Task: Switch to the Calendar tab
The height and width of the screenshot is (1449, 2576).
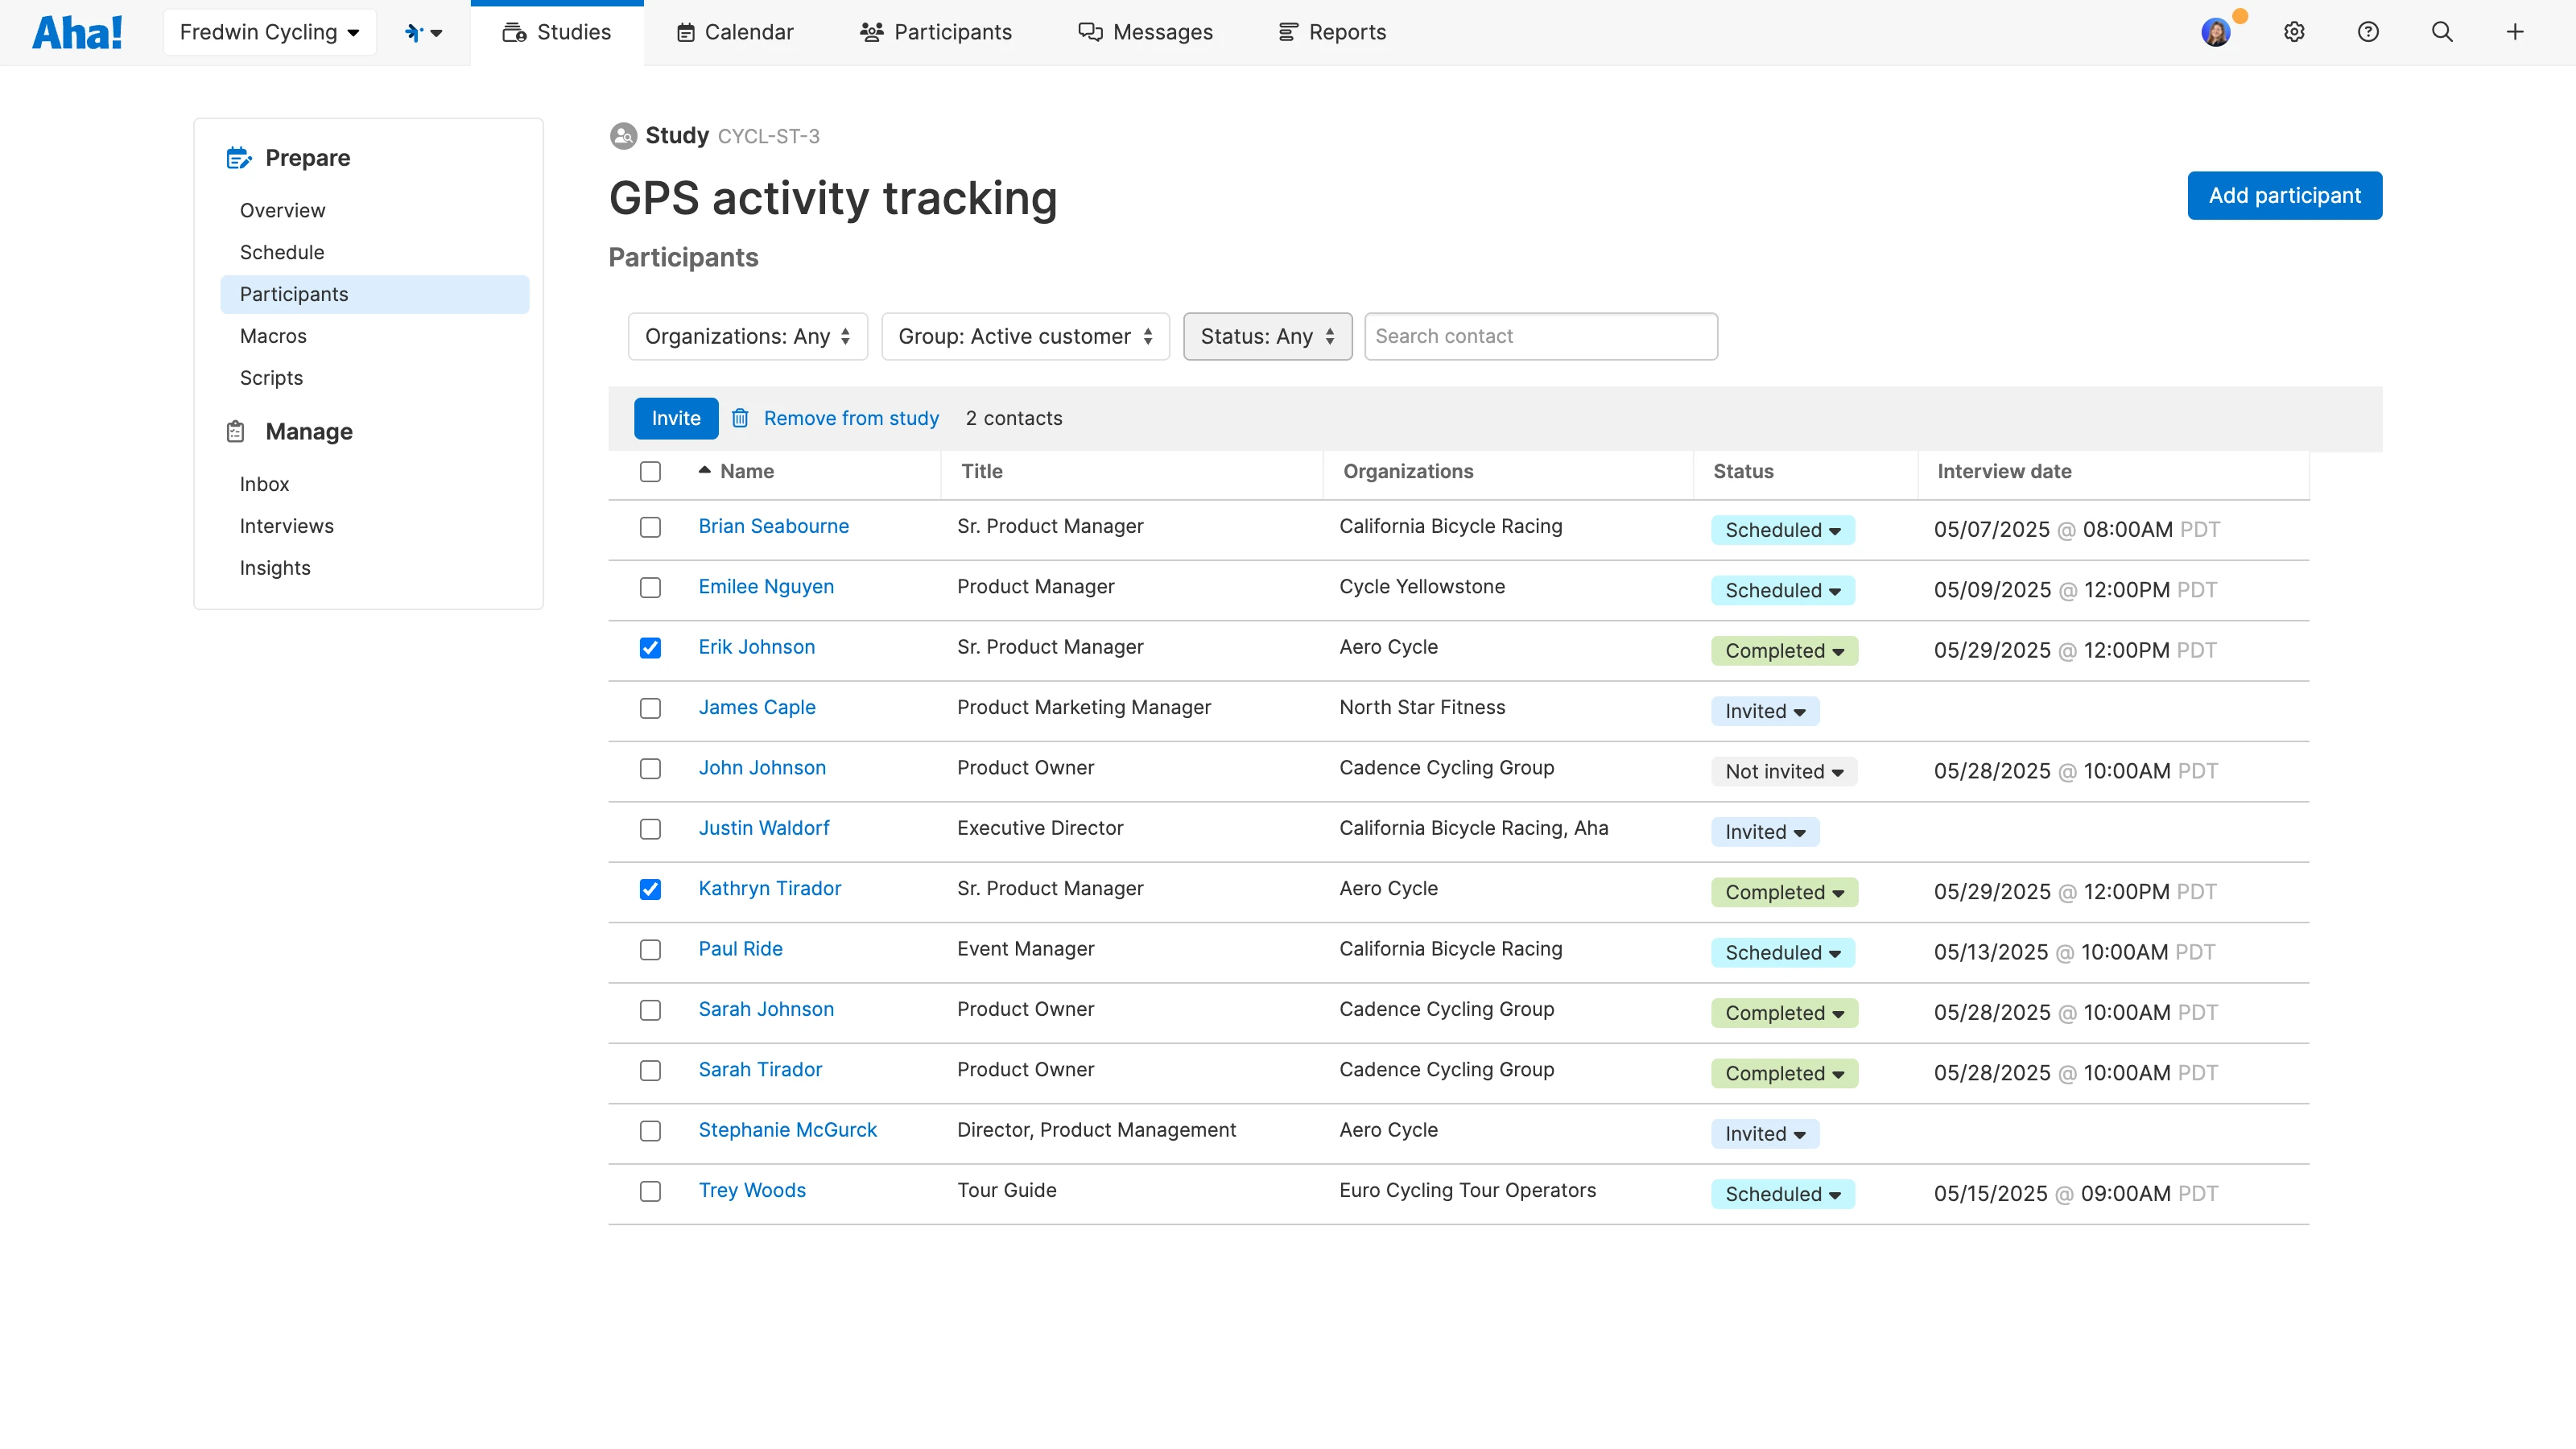Action: point(734,32)
